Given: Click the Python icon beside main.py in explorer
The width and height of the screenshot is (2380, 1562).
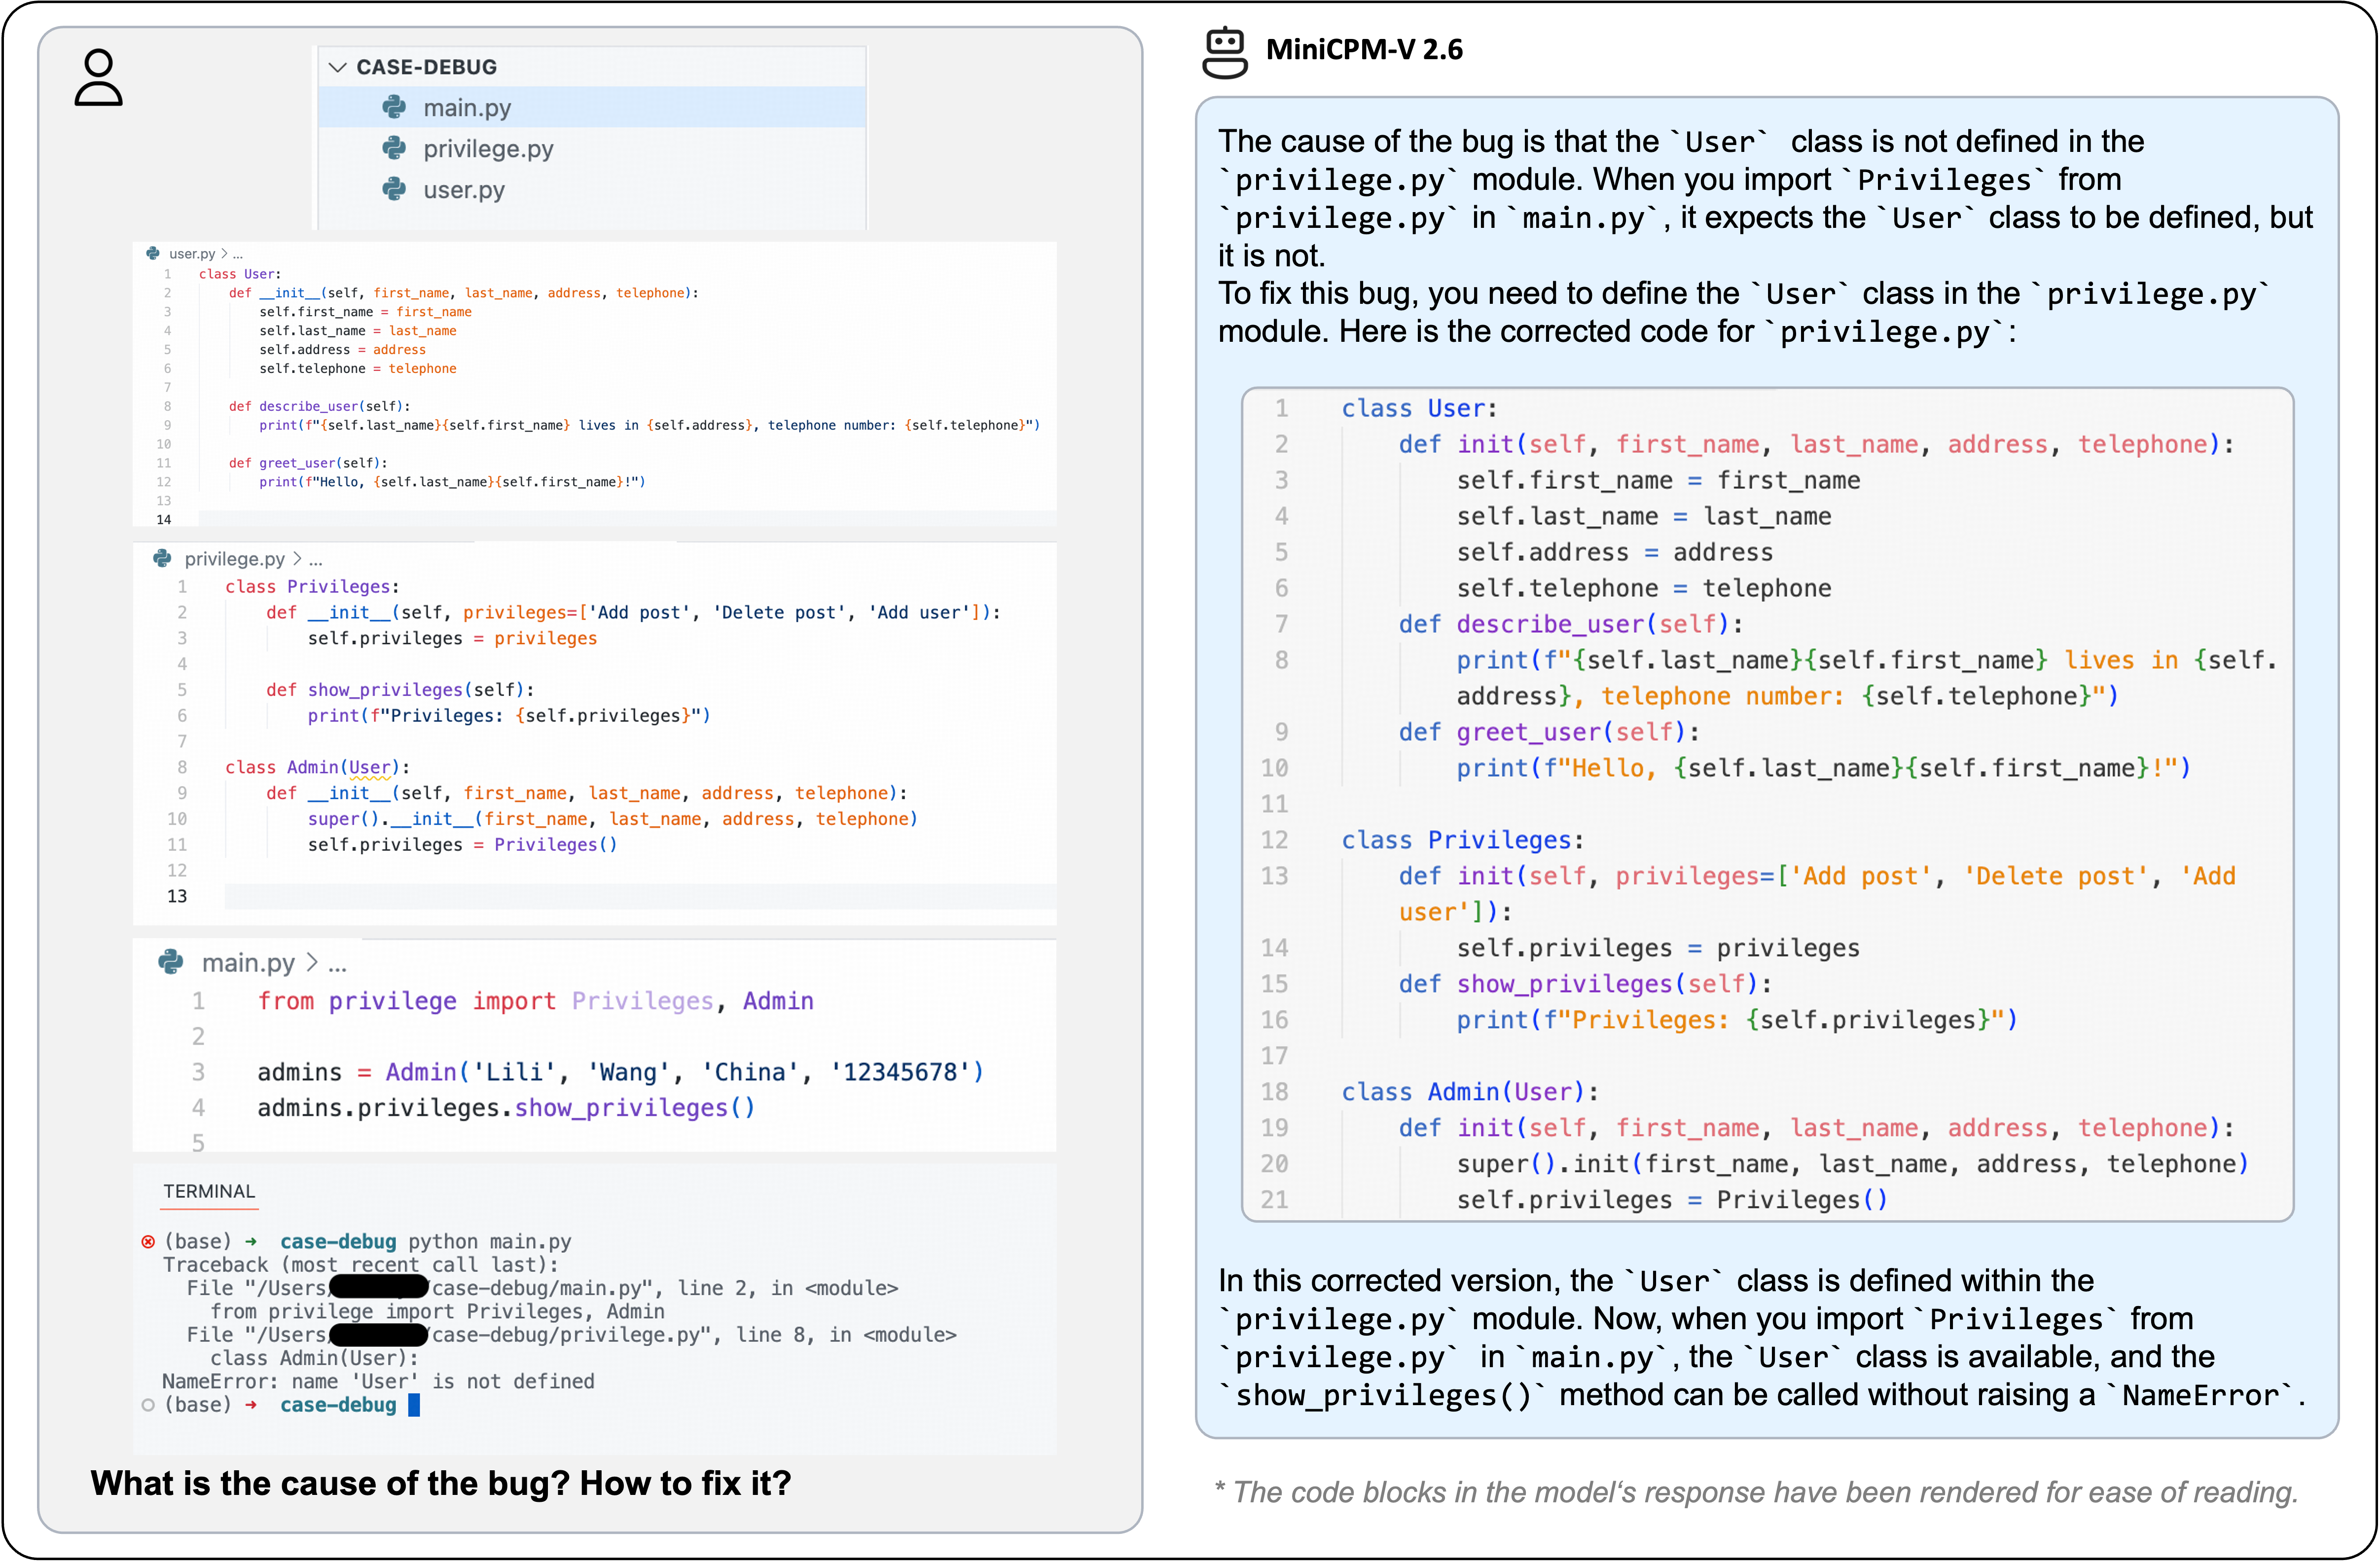Looking at the screenshot, I should [x=394, y=107].
